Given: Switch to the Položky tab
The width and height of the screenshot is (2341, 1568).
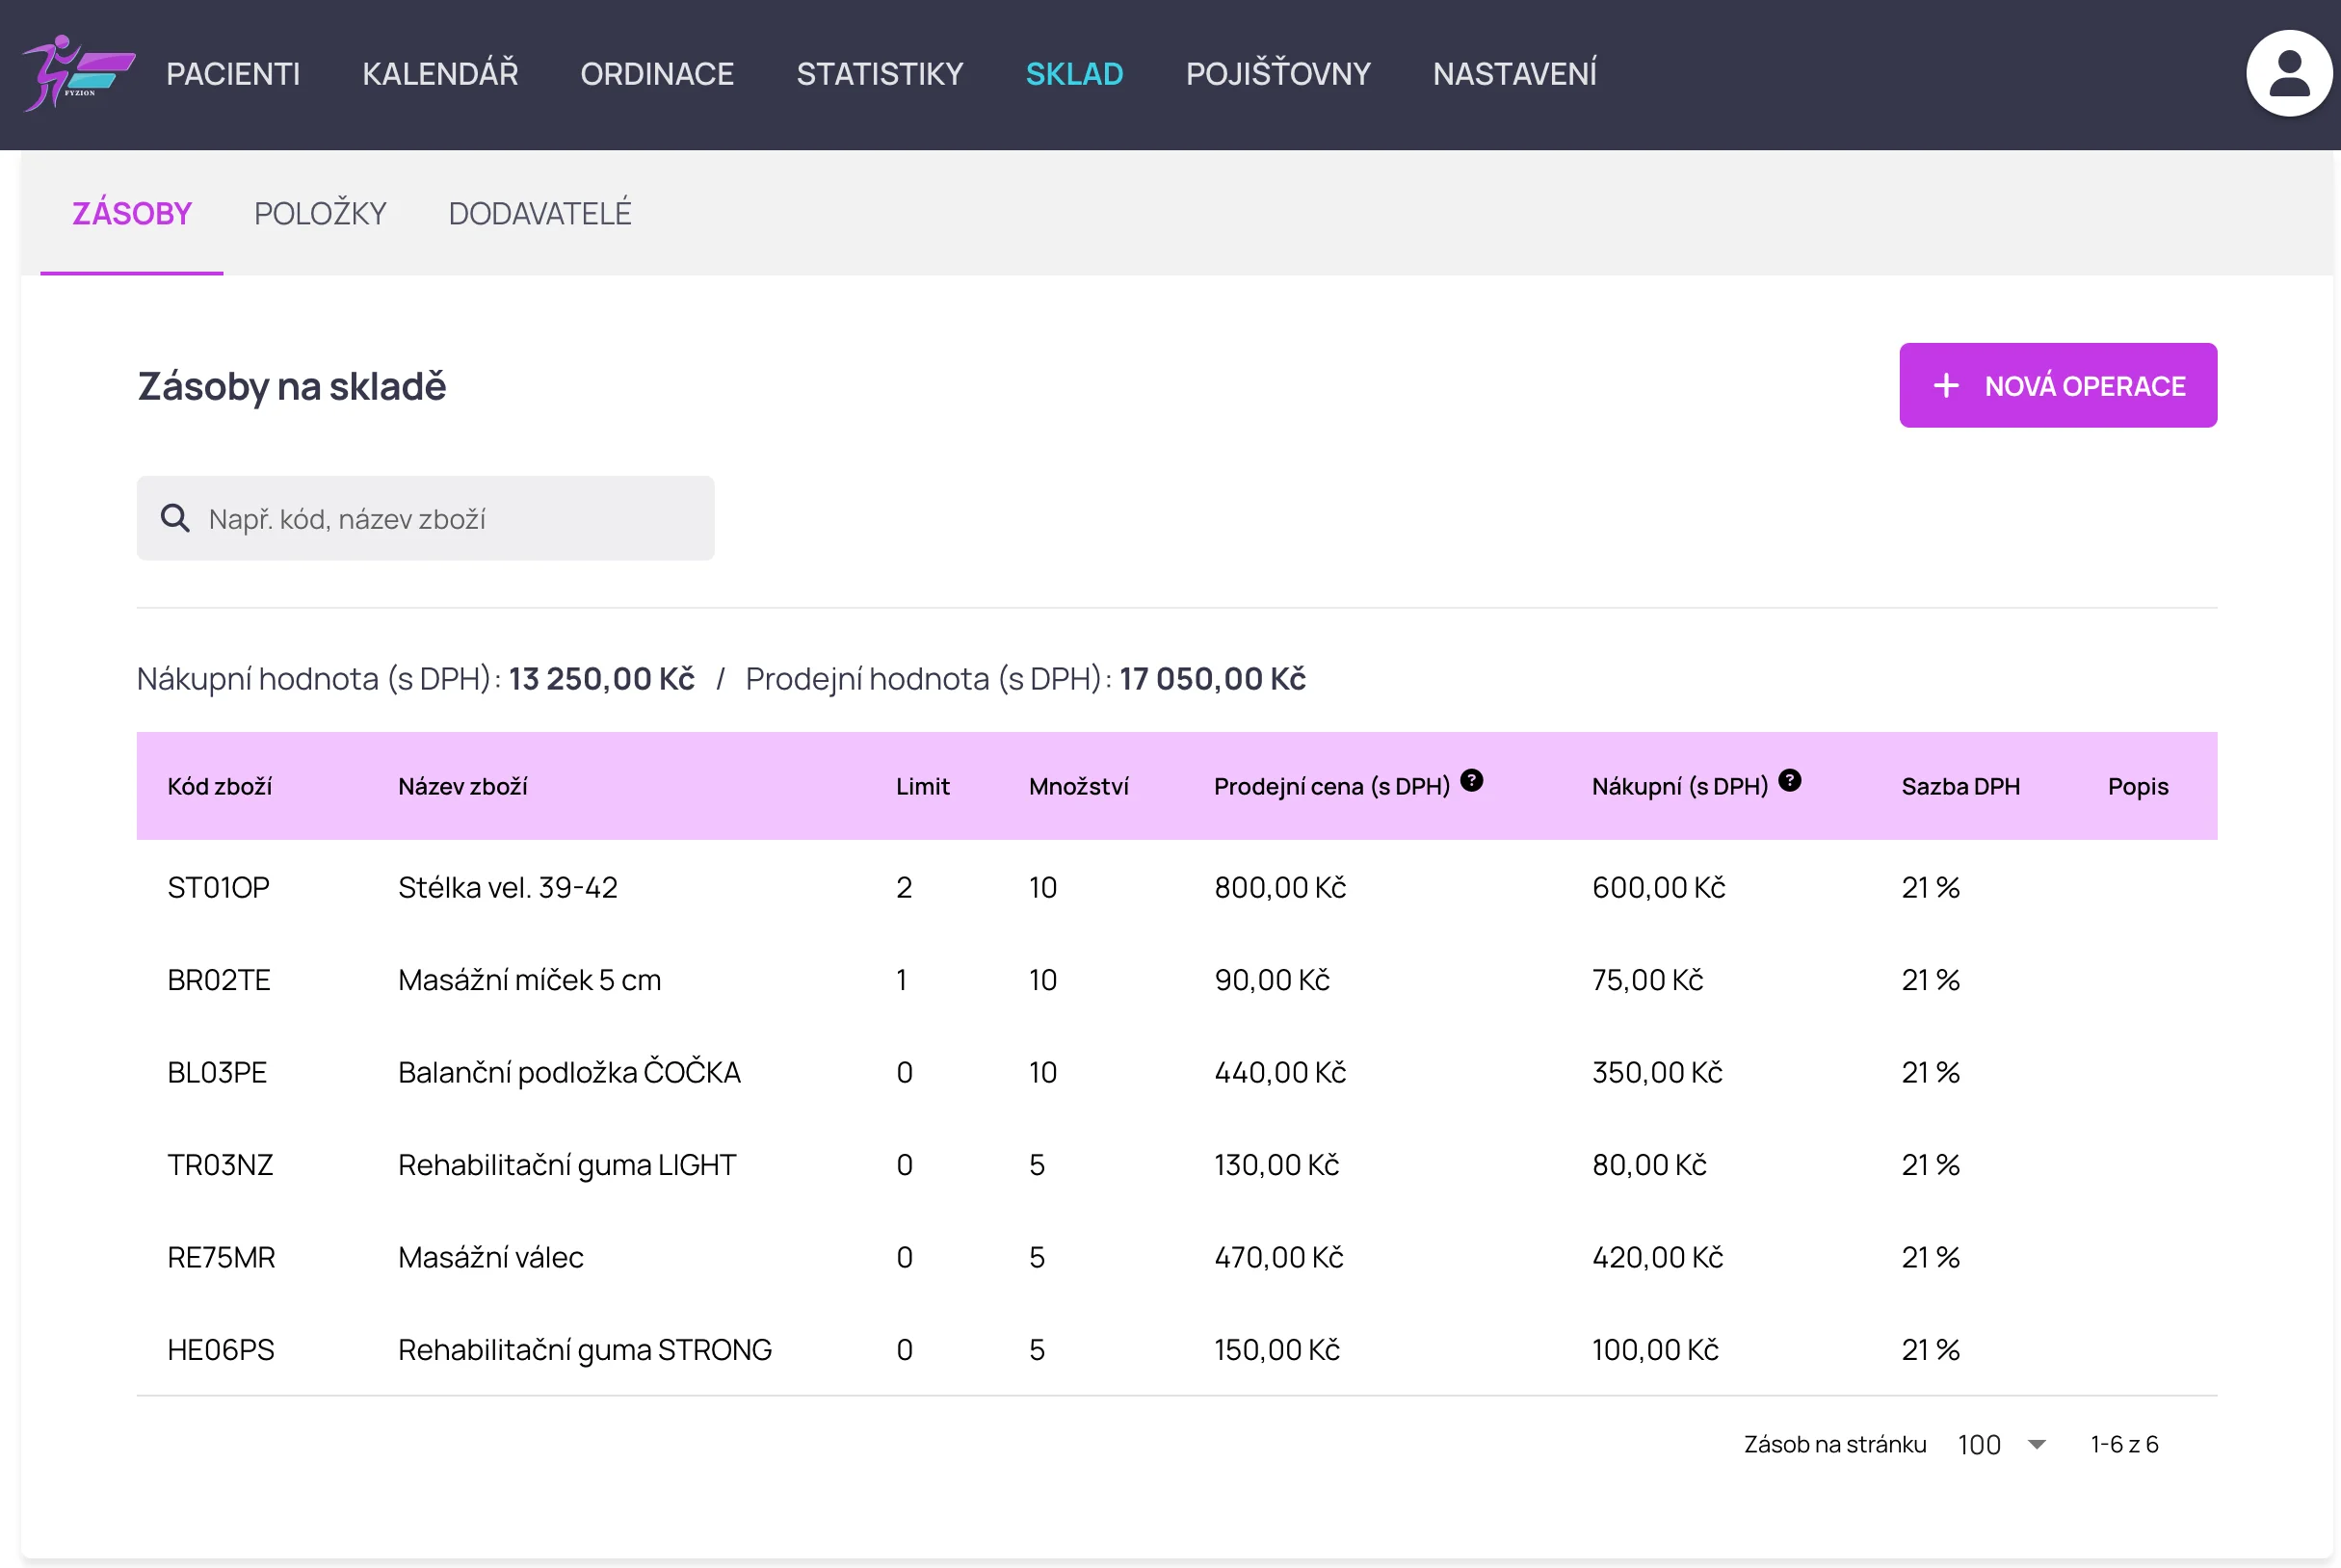Looking at the screenshot, I should pyautogui.click(x=320, y=213).
